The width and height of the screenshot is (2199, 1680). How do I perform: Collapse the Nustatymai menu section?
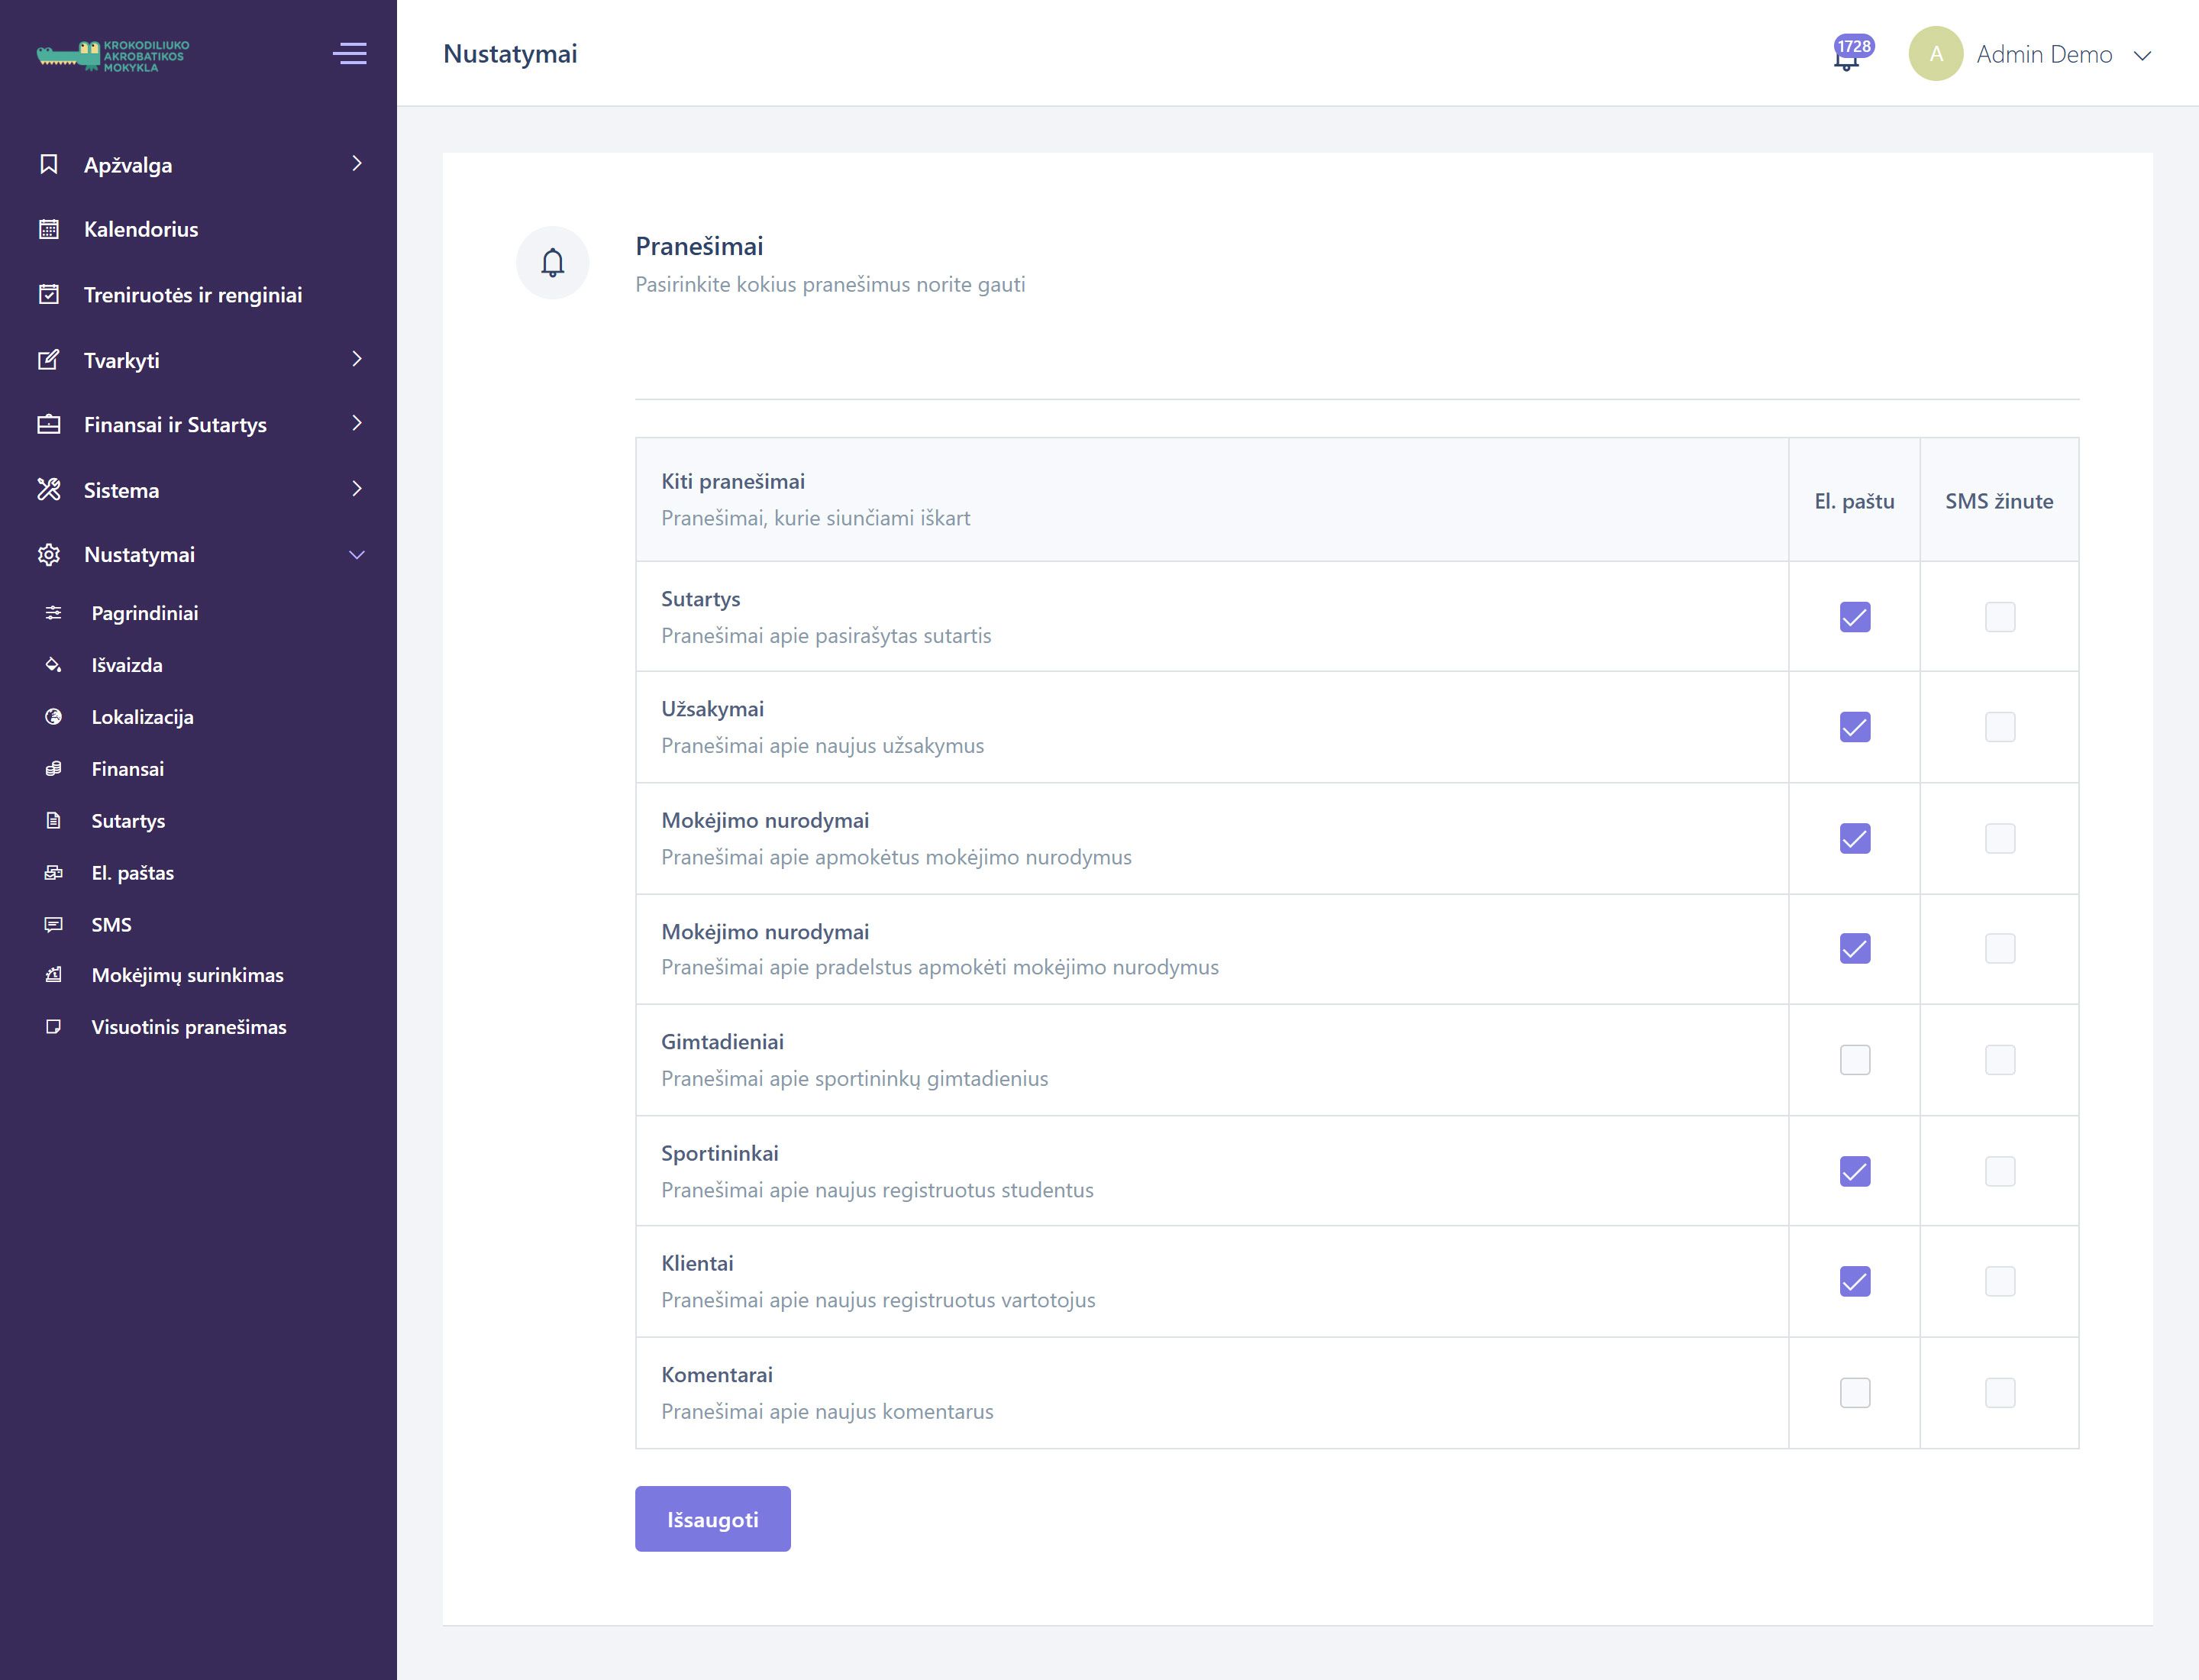coord(357,555)
